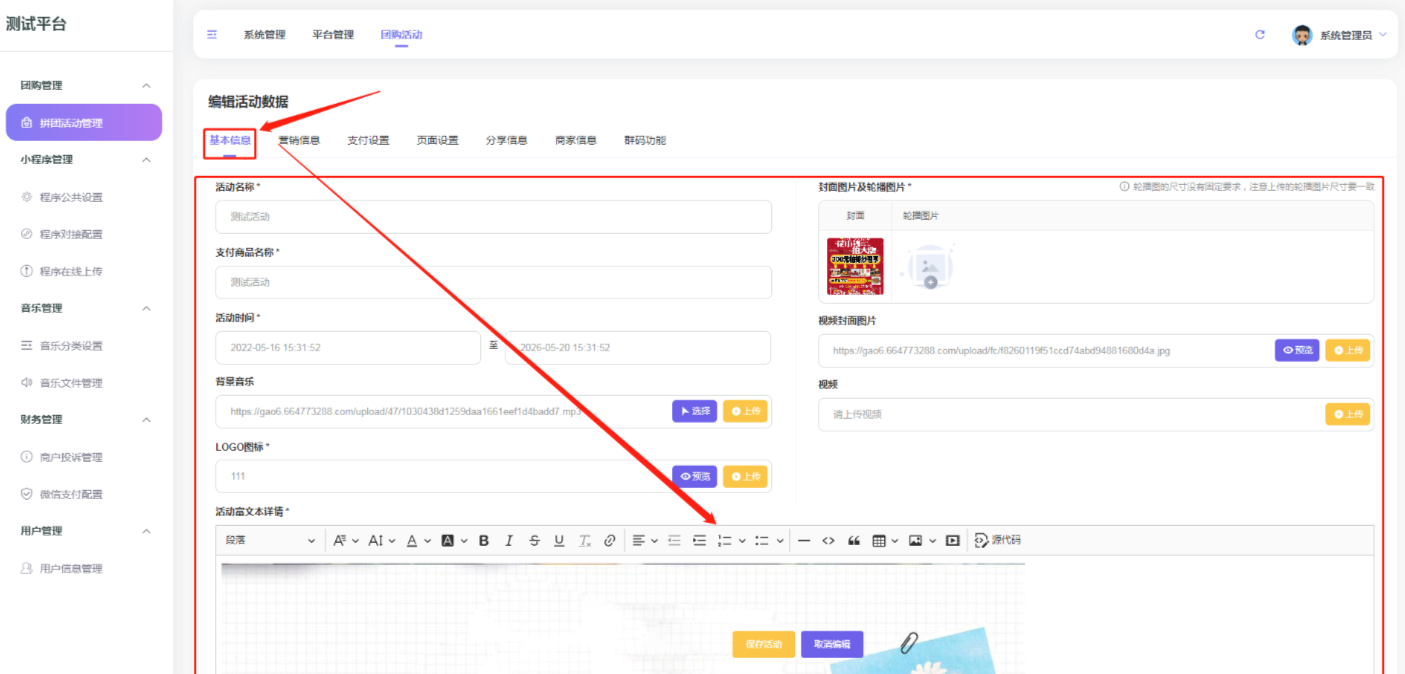Click the 取消编辑 cancel button
Viewport: 1405px width, 674px height.
[831, 644]
